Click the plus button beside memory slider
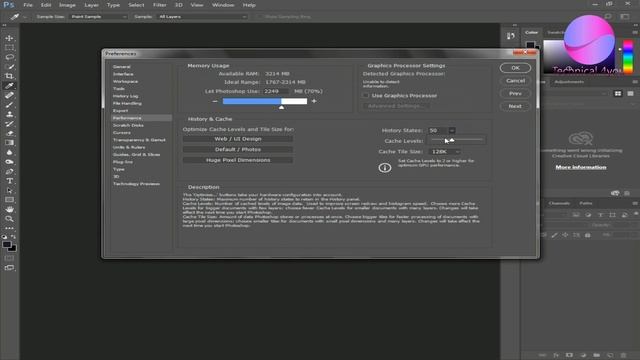The image size is (640, 360). pyautogui.click(x=314, y=101)
